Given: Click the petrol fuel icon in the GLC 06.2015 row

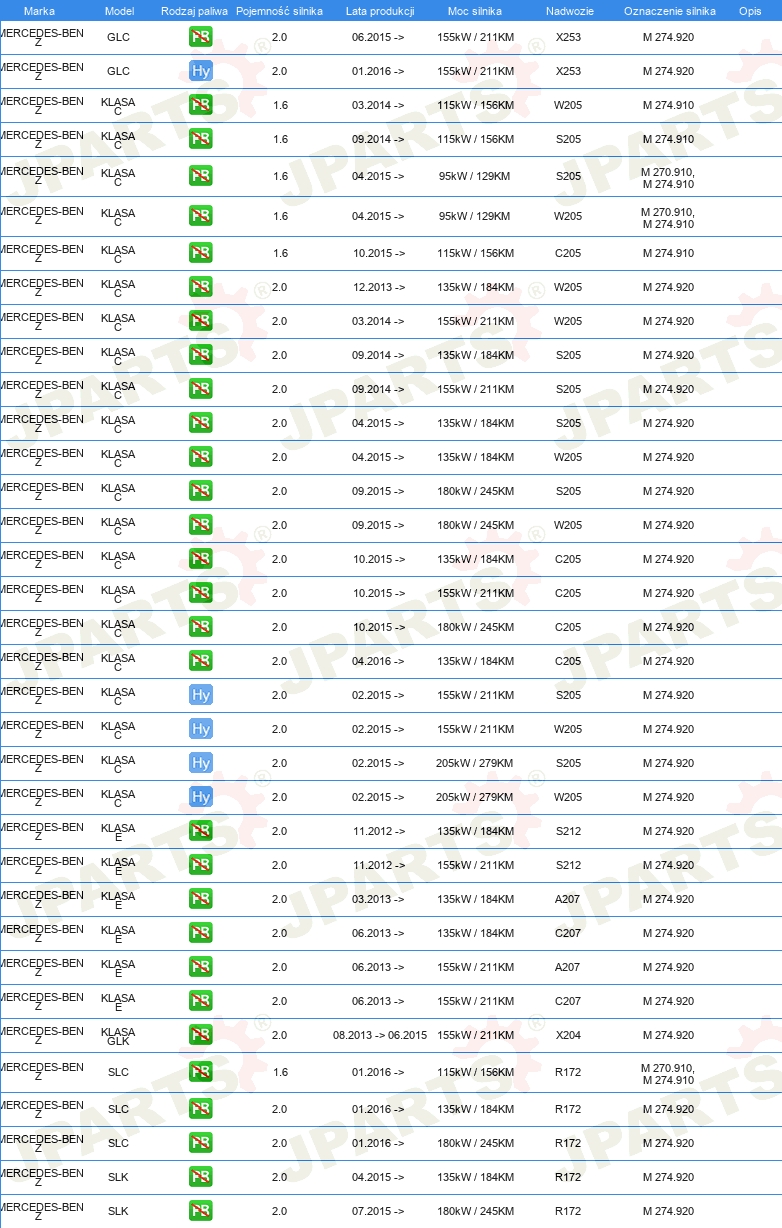Looking at the screenshot, I should coord(200,38).
